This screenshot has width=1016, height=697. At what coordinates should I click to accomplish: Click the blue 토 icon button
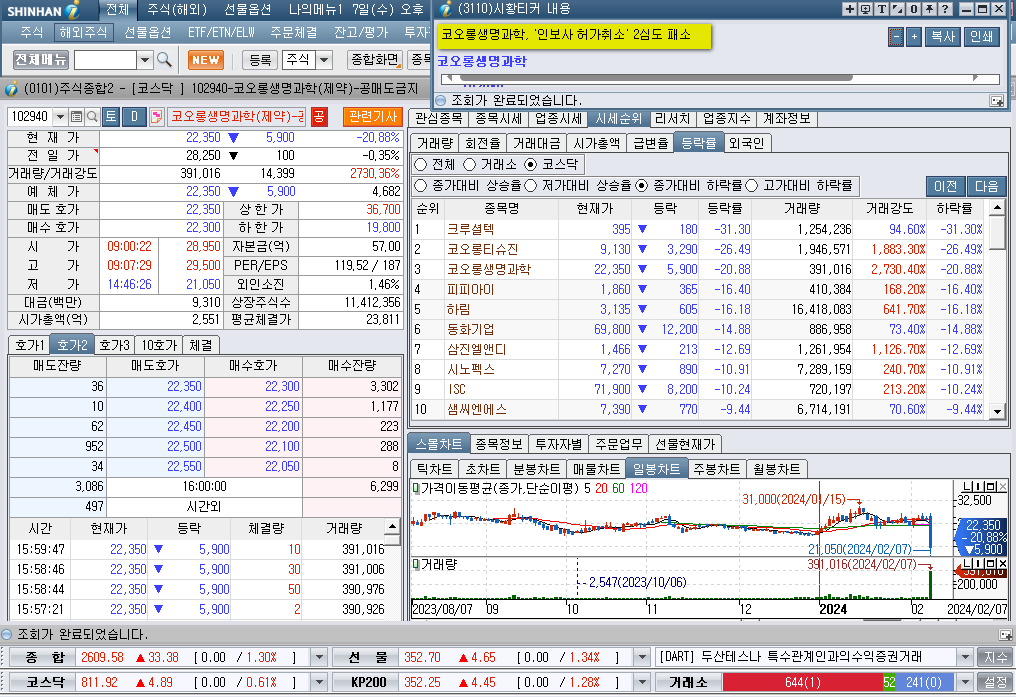111,117
